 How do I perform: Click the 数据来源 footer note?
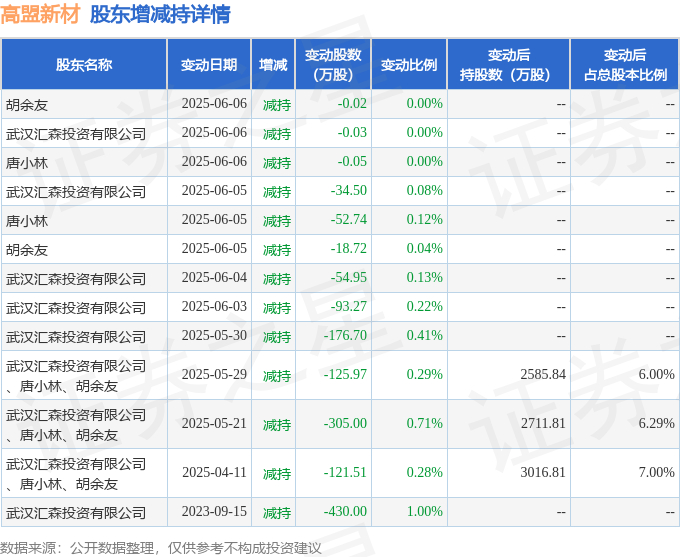click(x=160, y=548)
